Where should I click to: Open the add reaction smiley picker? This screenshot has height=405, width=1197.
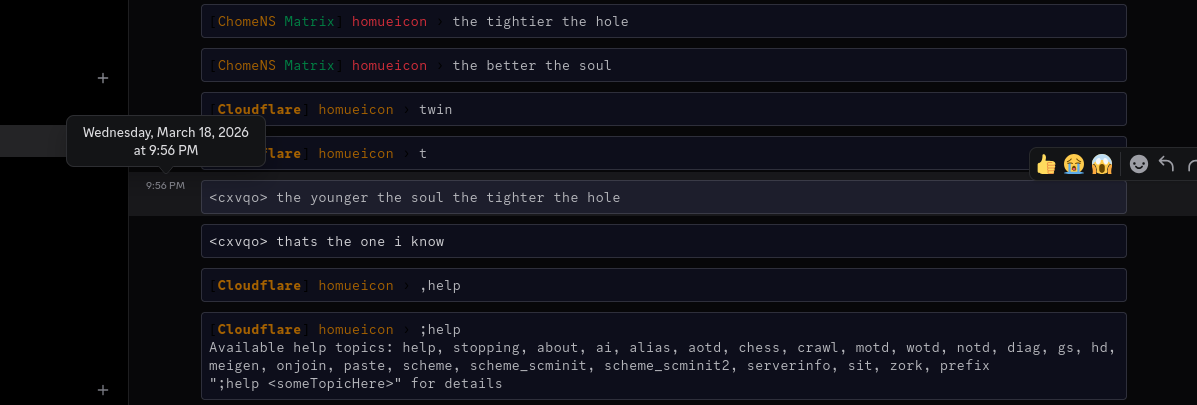coord(1138,164)
